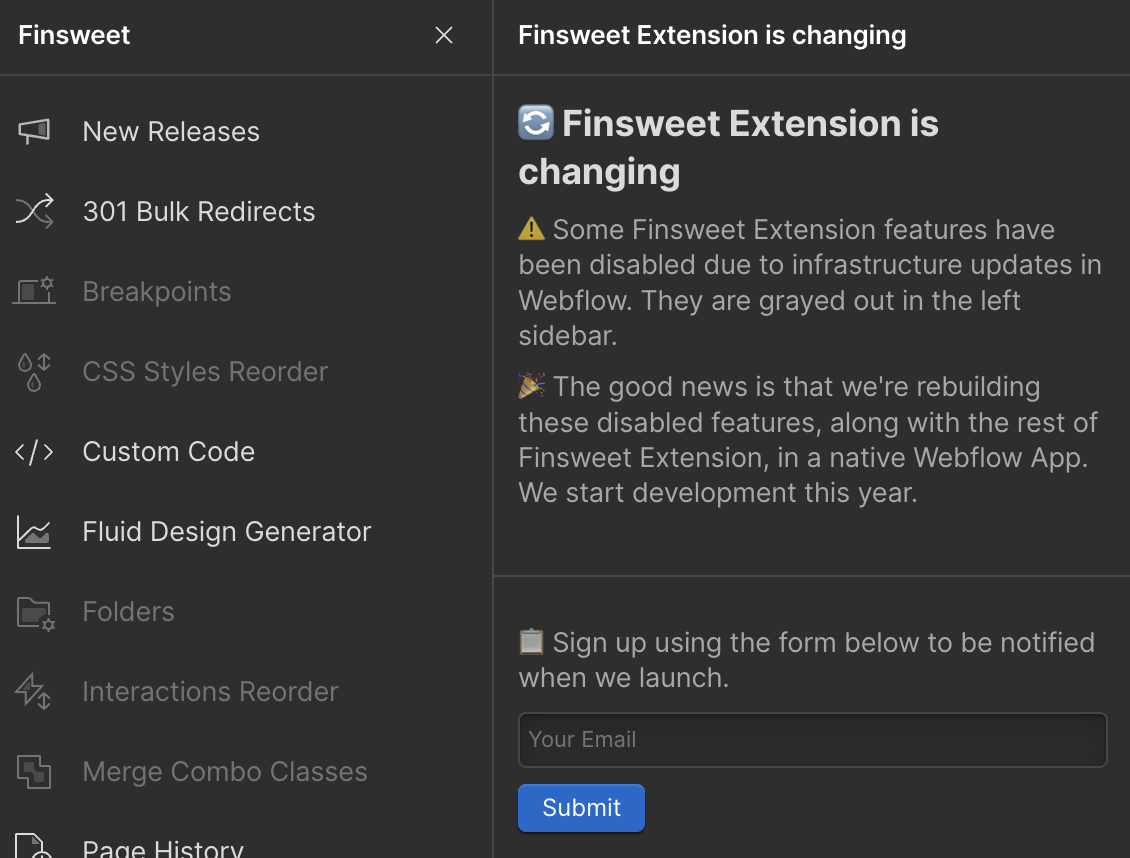Click the Page History document icon

(x=34, y=846)
